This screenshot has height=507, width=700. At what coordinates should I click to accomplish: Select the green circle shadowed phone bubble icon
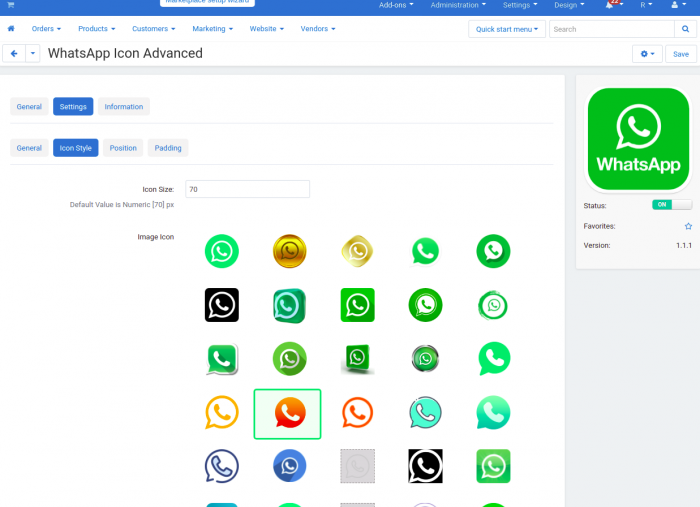493,251
